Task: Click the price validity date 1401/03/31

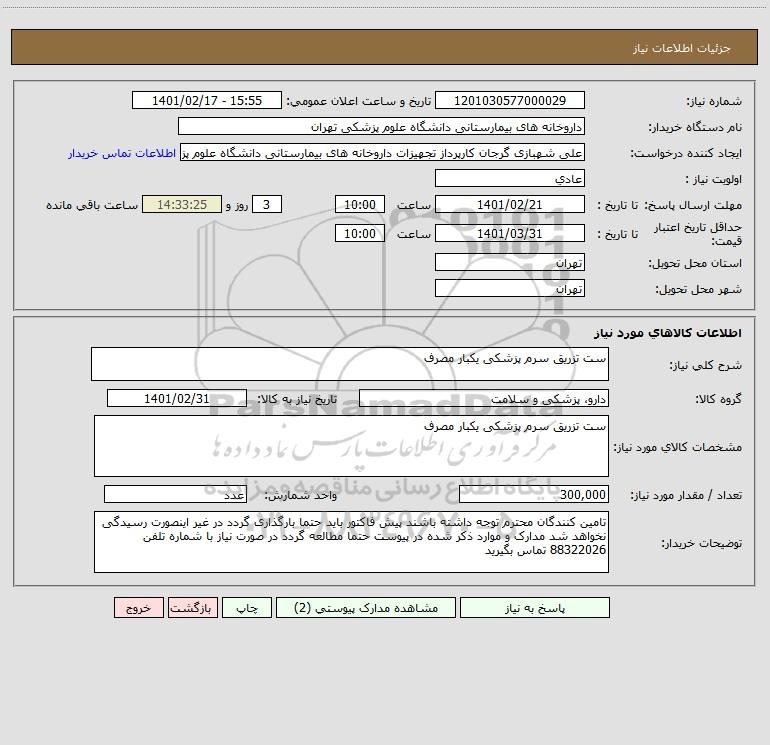Action: pyautogui.click(x=510, y=234)
